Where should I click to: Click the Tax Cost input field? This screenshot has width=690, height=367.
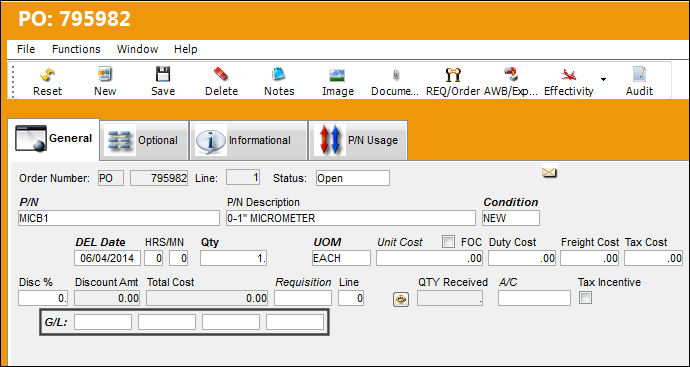(653, 258)
